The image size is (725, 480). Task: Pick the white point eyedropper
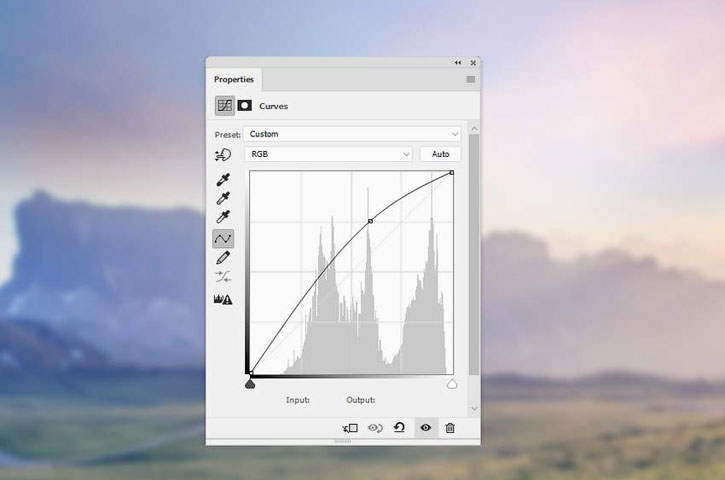[223, 217]
